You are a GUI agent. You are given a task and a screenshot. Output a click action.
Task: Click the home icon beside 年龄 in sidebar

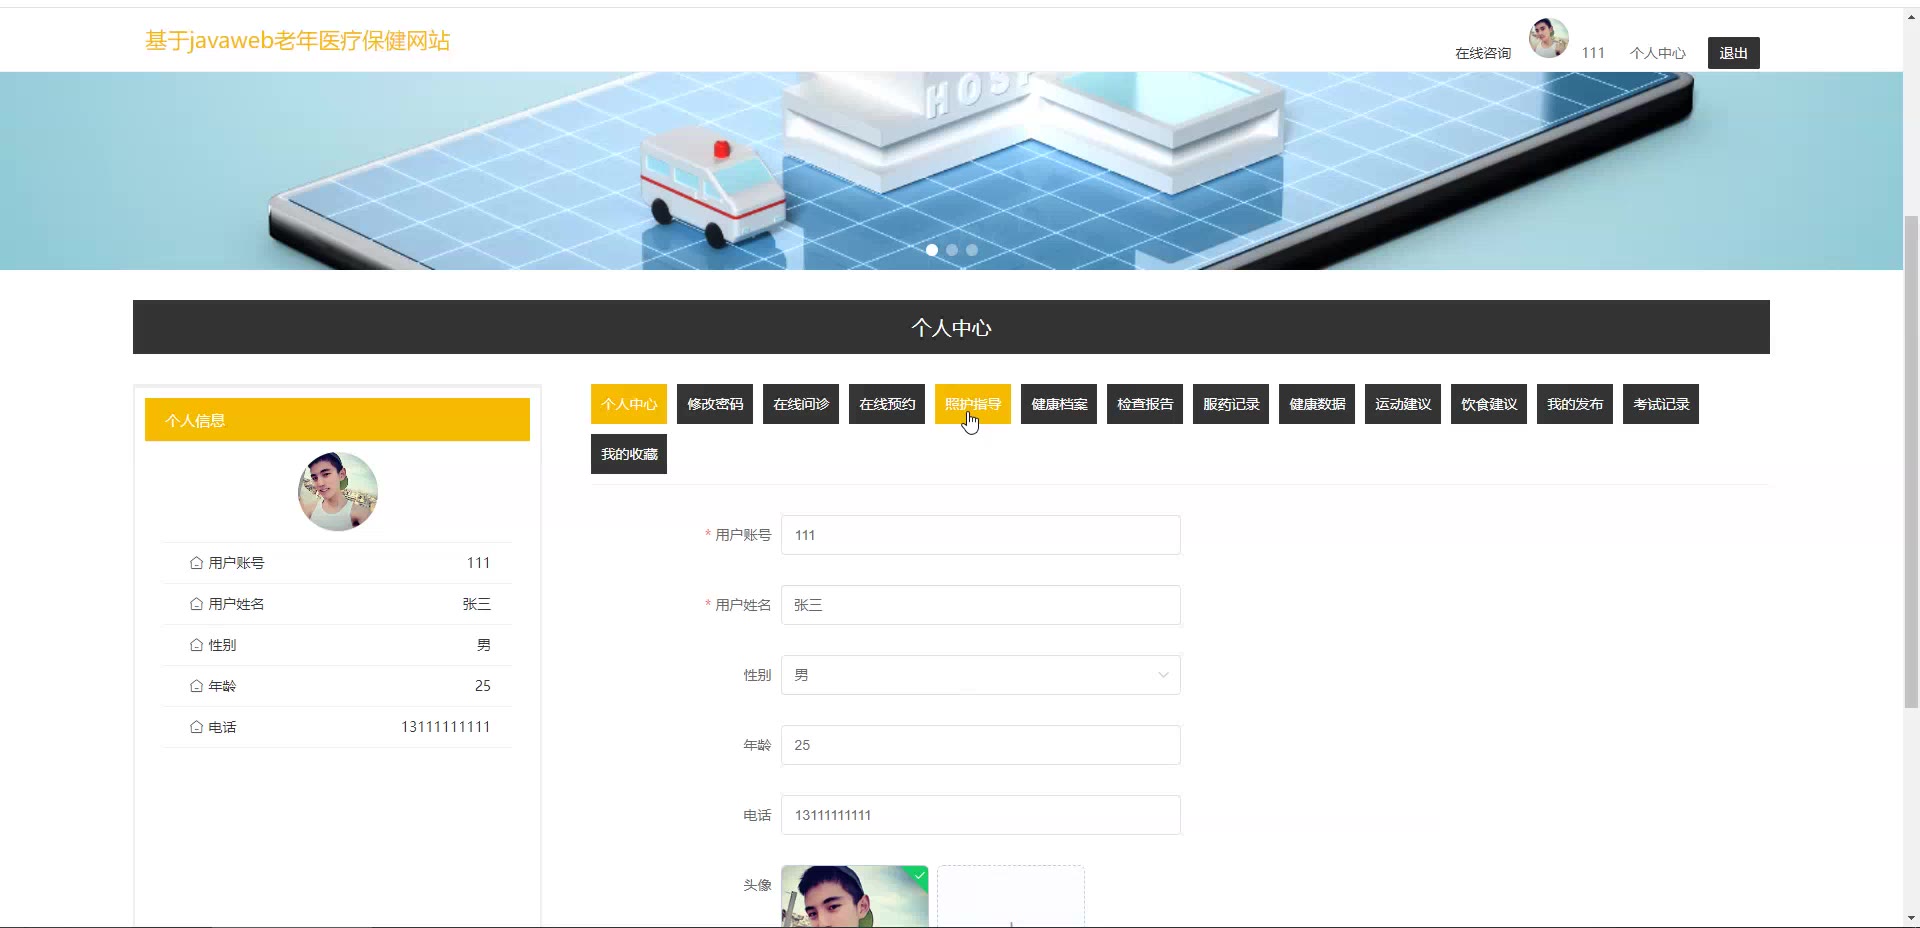click(196, 686)
